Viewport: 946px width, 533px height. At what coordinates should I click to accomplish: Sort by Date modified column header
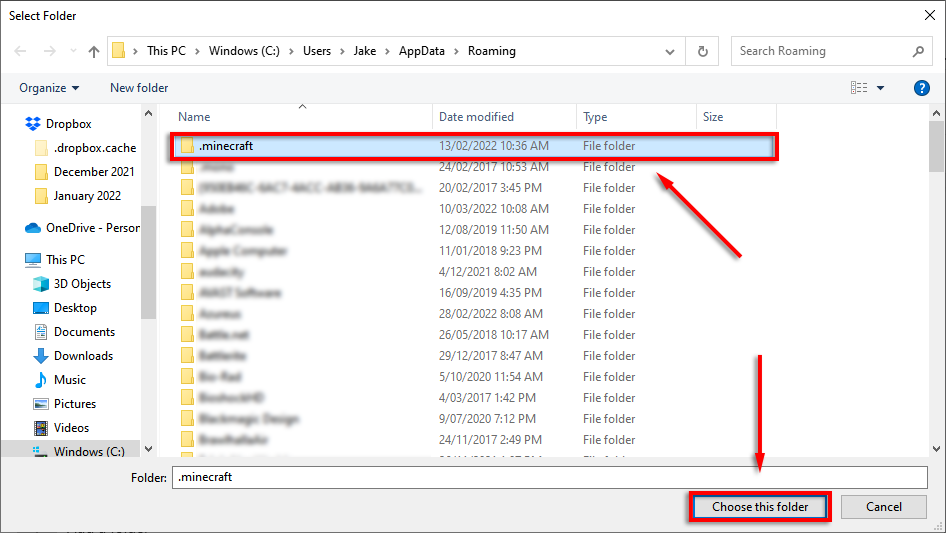[x=477, y=117]
